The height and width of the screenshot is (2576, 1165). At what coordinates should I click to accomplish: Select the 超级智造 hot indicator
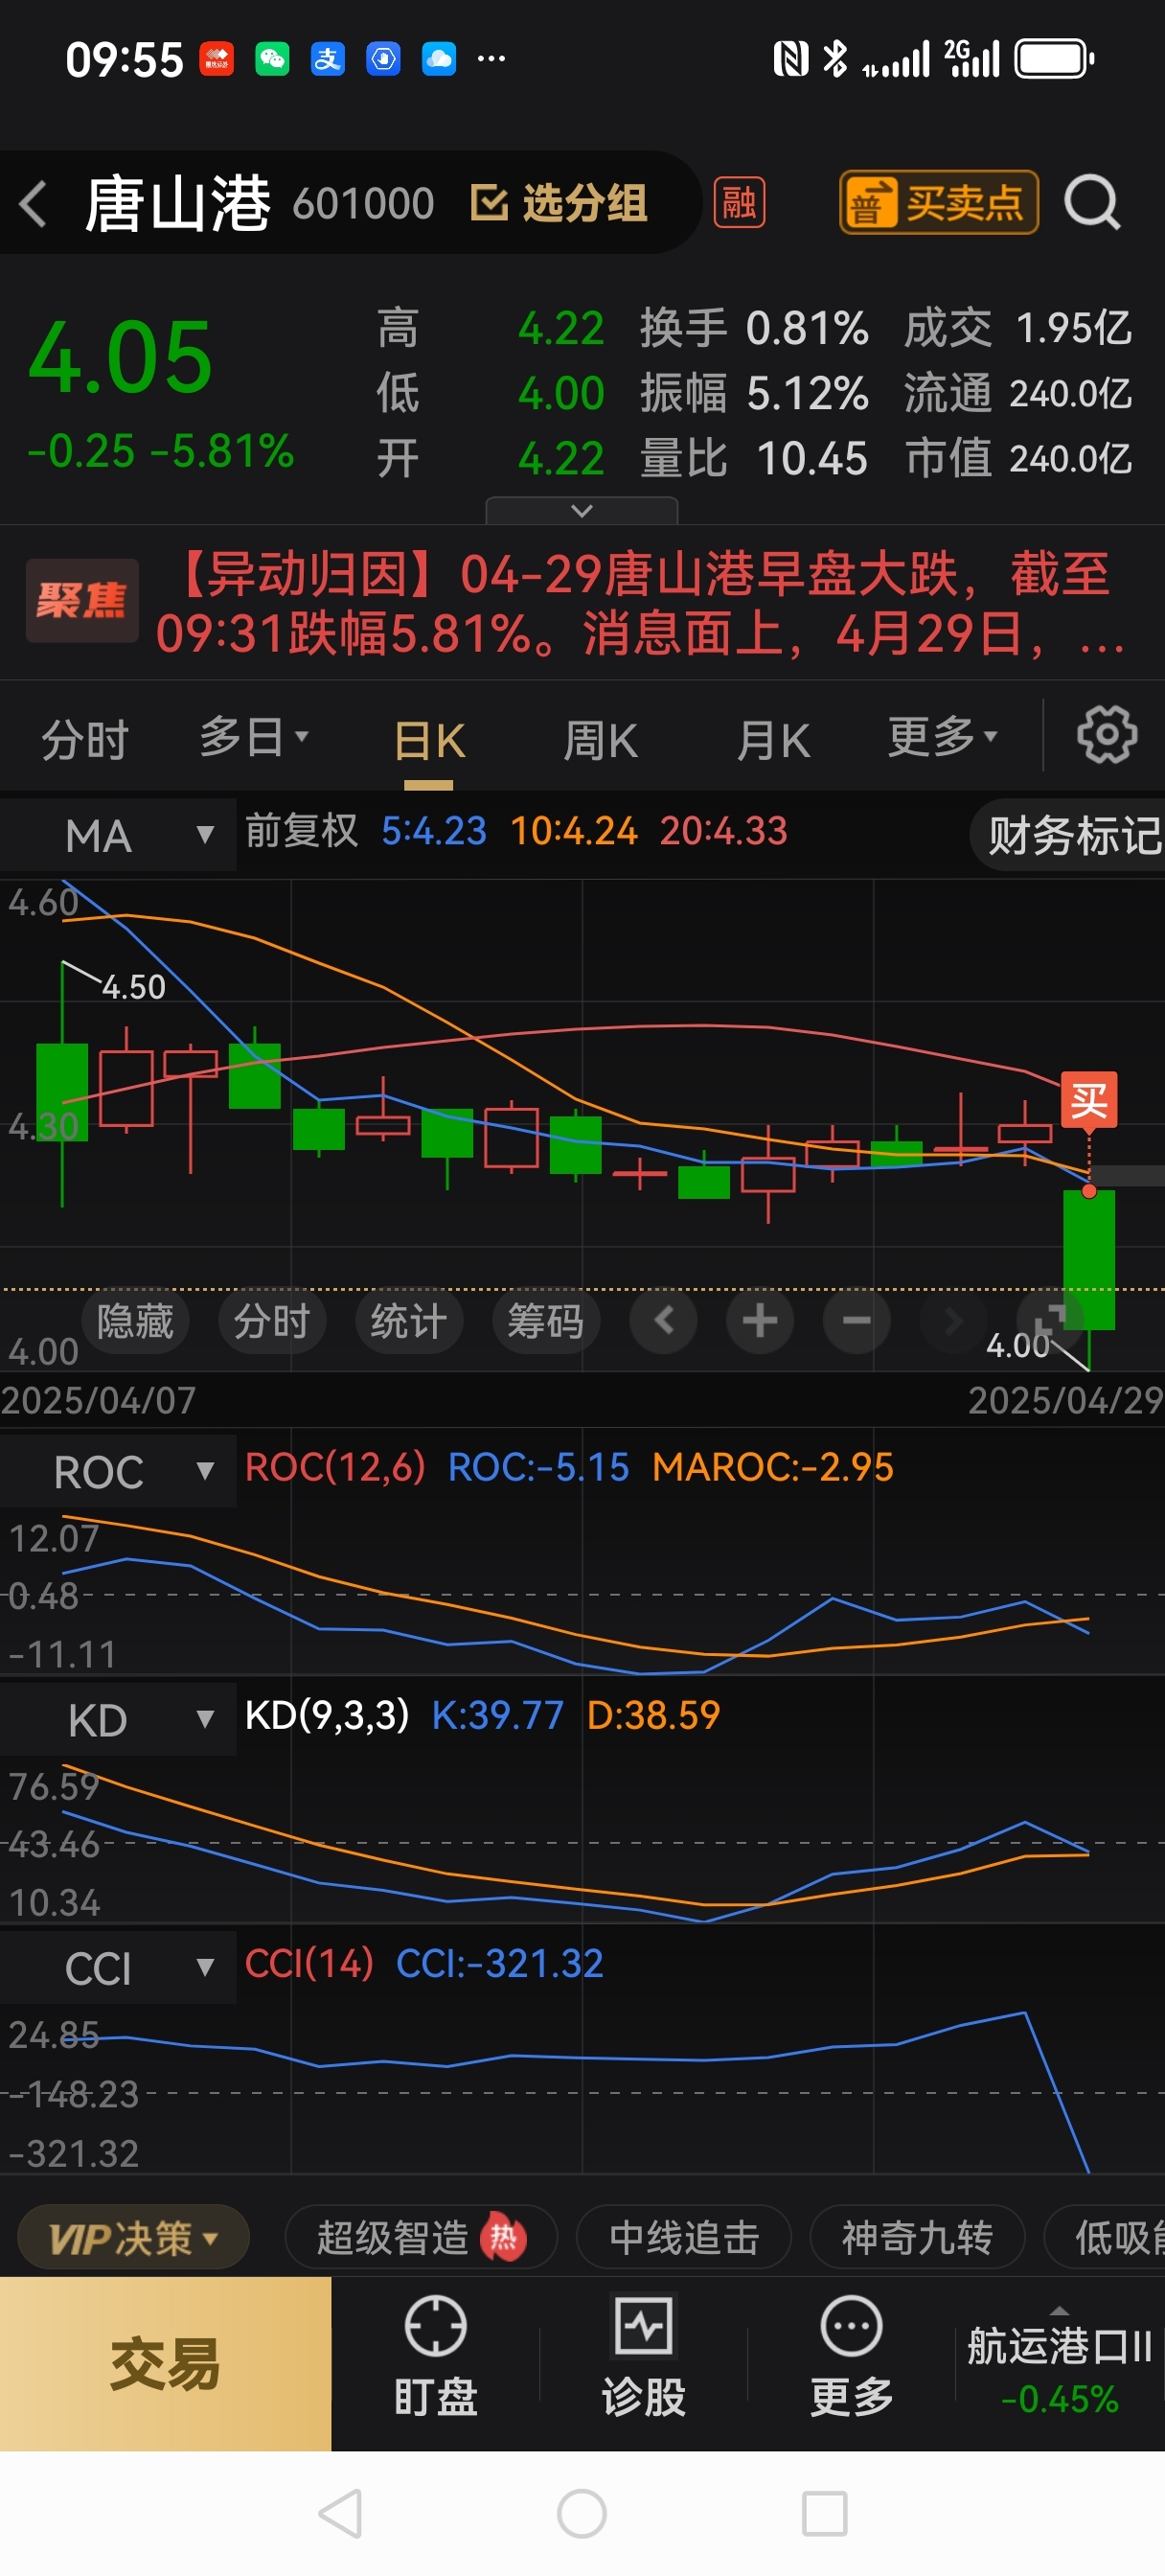click(421, 2238)
